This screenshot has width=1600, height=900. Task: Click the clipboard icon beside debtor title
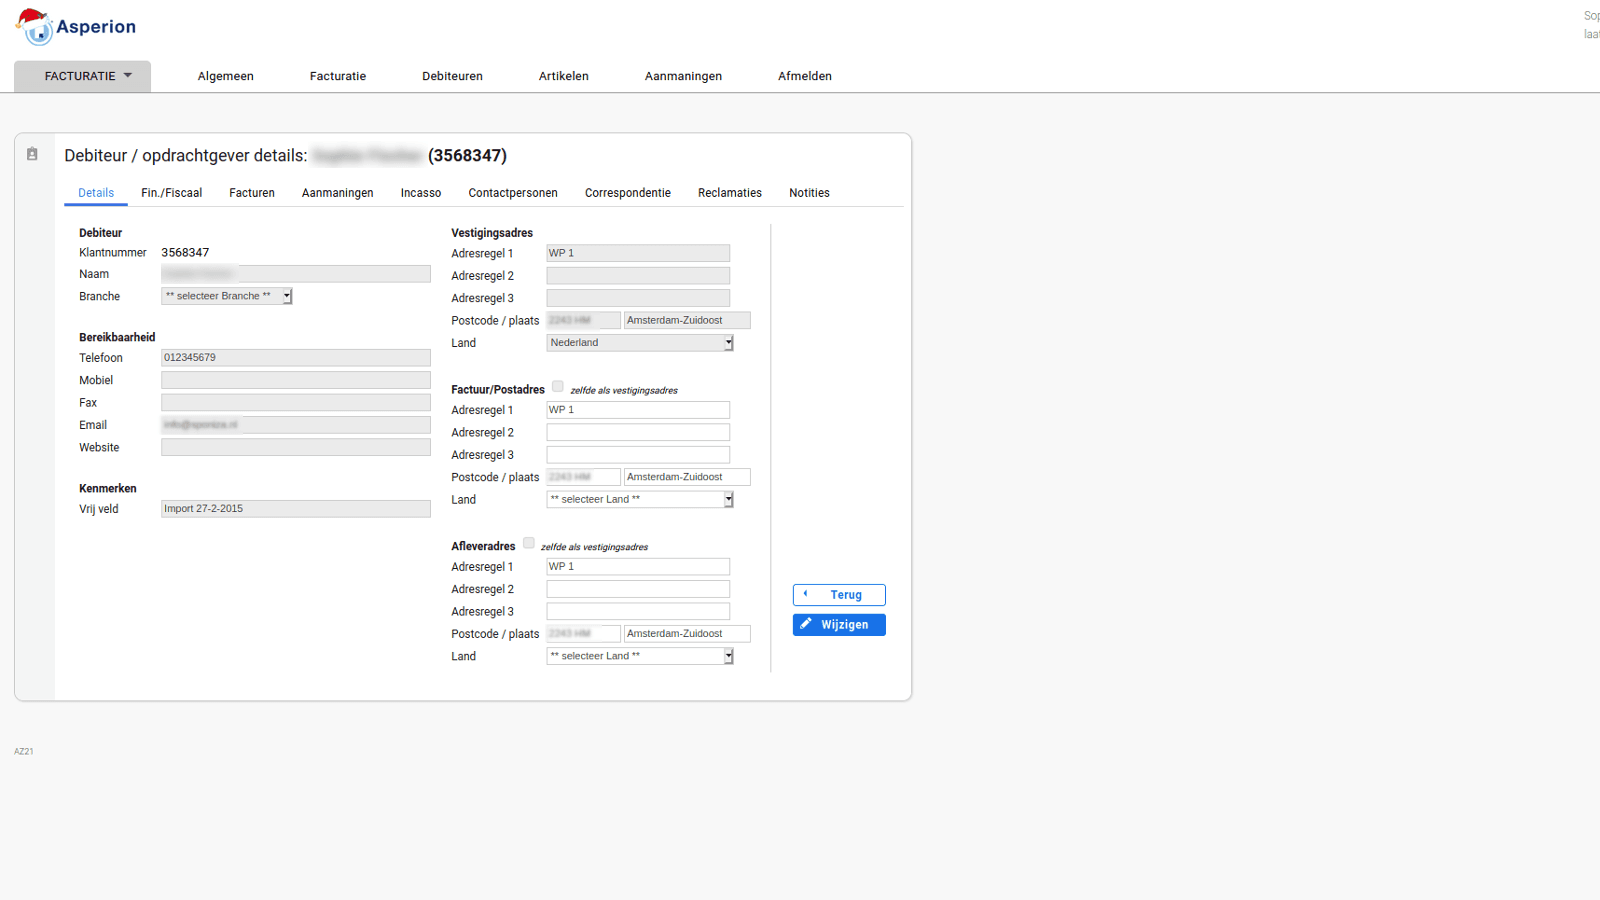(x=32, y=154)
